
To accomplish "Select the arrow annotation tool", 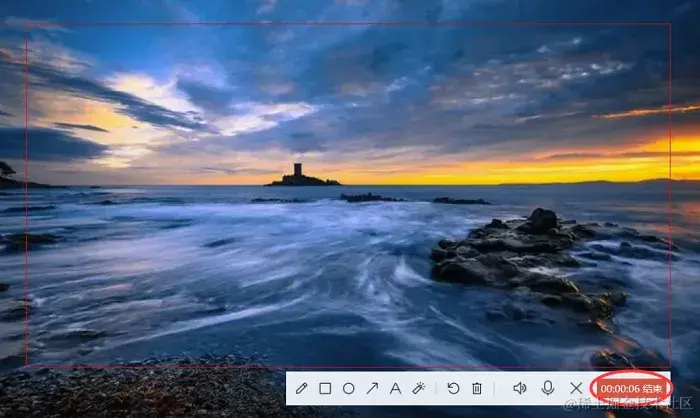I will pos(372,388).
